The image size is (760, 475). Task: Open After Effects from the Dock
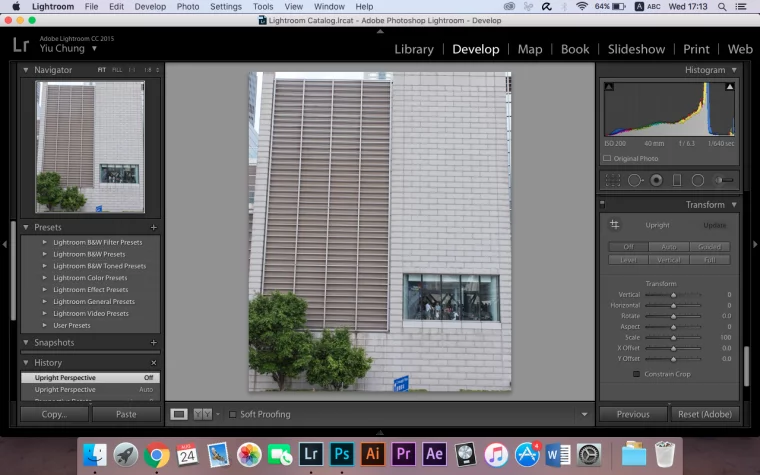pyautogui.click(x=434, y=454)
